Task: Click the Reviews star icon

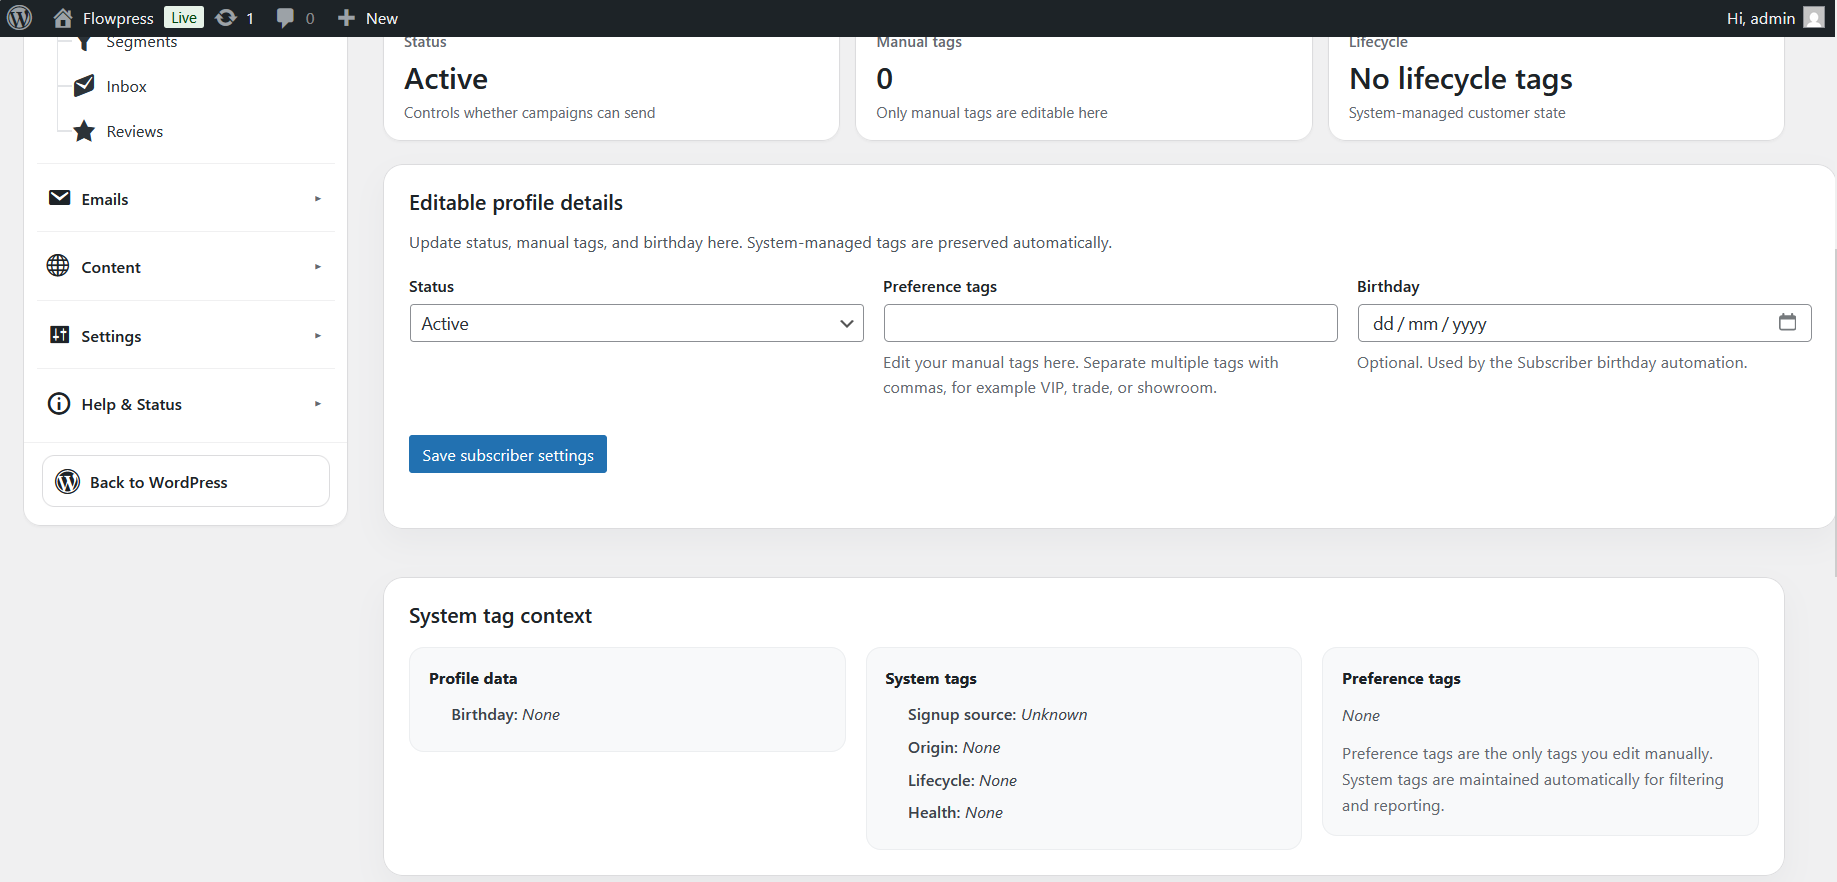Action: pos(85,131)
